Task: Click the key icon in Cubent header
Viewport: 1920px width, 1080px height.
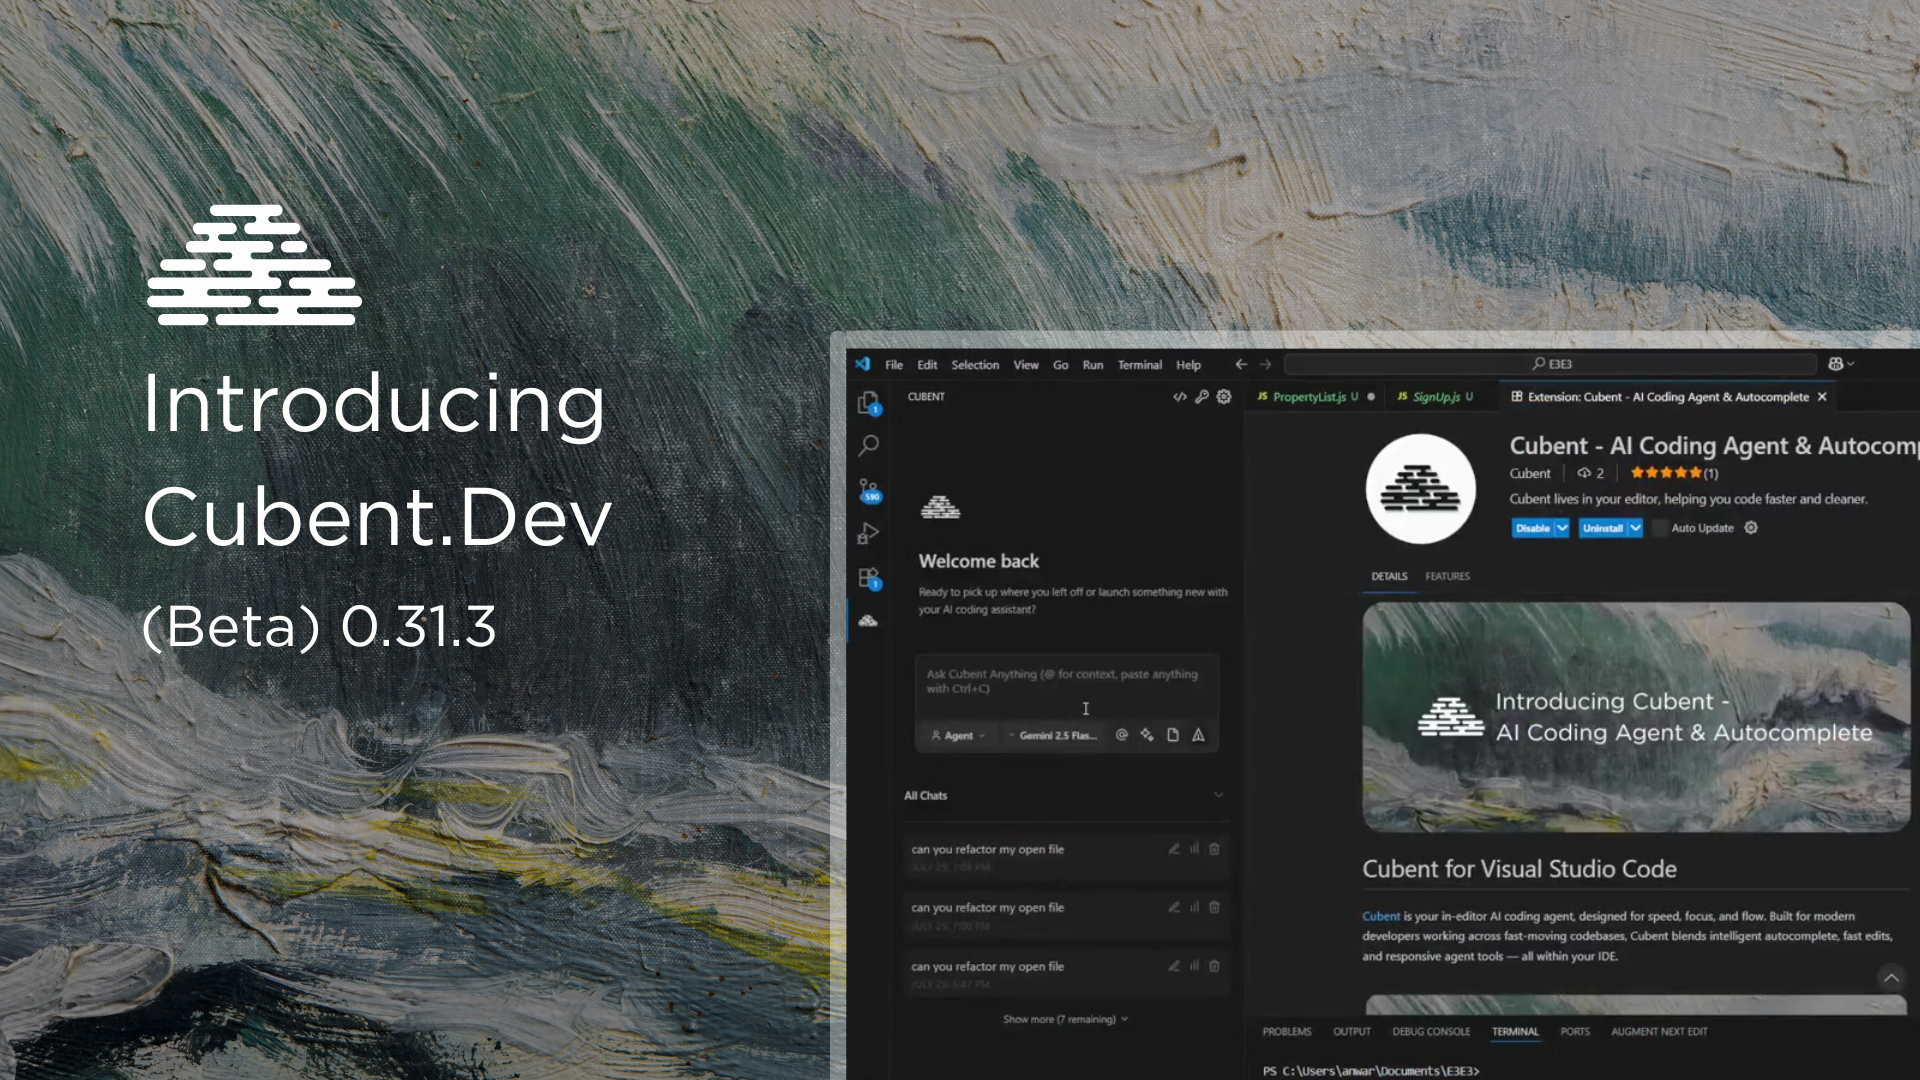Action: coord(1202,397)
